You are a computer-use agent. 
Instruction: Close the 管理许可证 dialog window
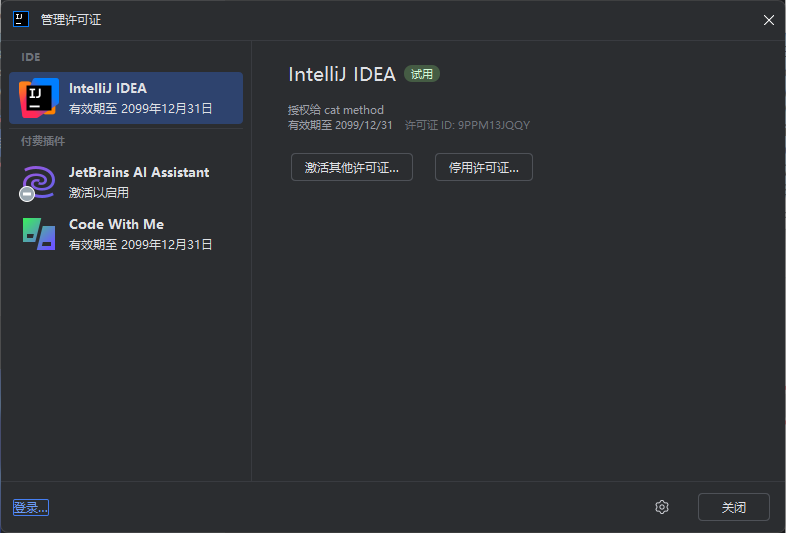coord(768,20)
